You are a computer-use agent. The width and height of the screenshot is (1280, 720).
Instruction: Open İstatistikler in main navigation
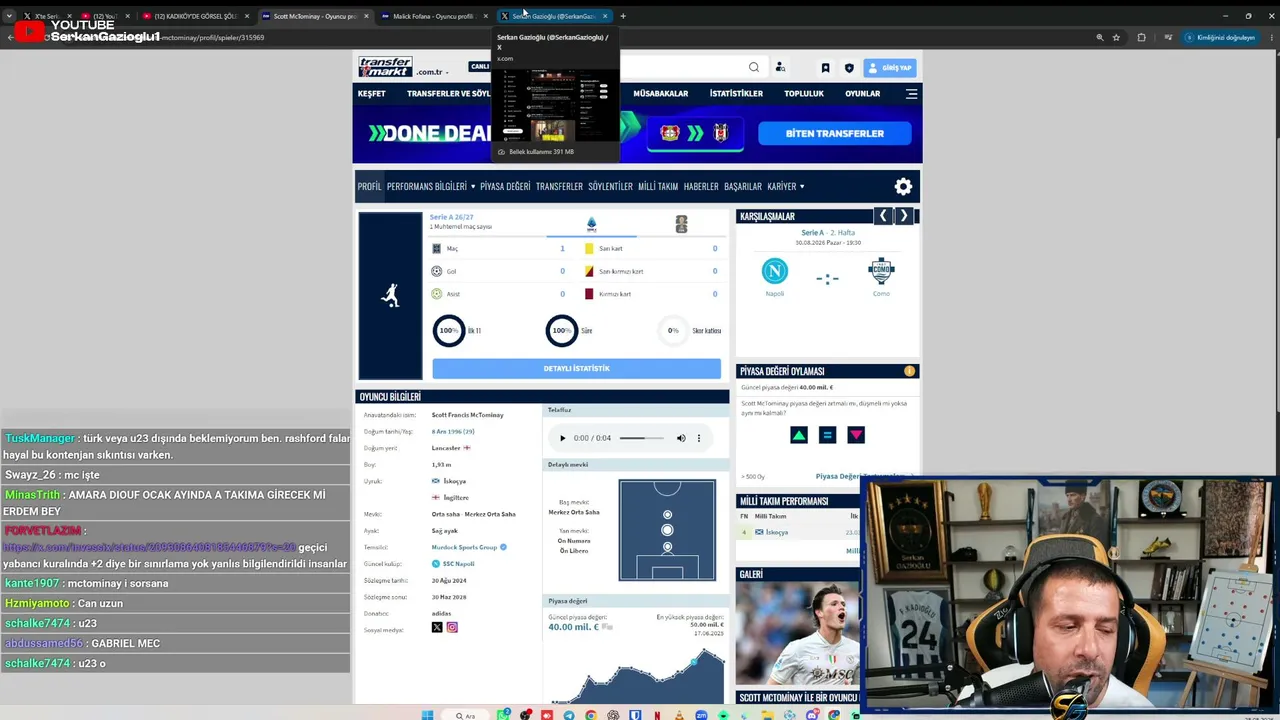click(736, 94)
